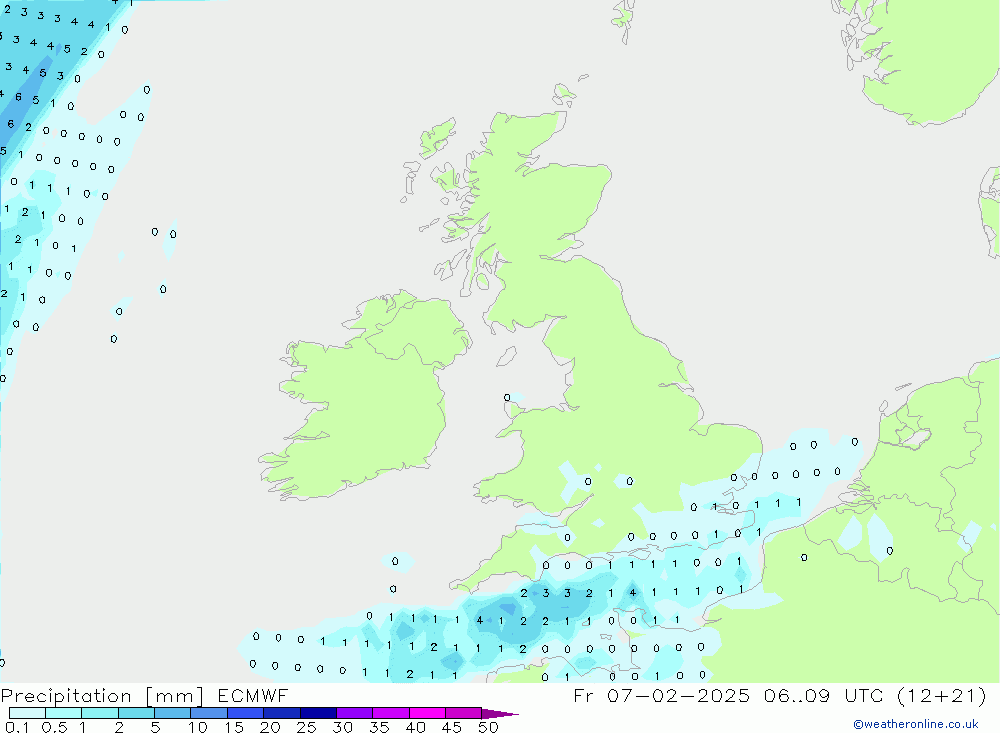Screen dimensions: 1000x733
Task: Select the 40–45 mm magenta legend swatch
Action: click(x=427, y=713)
